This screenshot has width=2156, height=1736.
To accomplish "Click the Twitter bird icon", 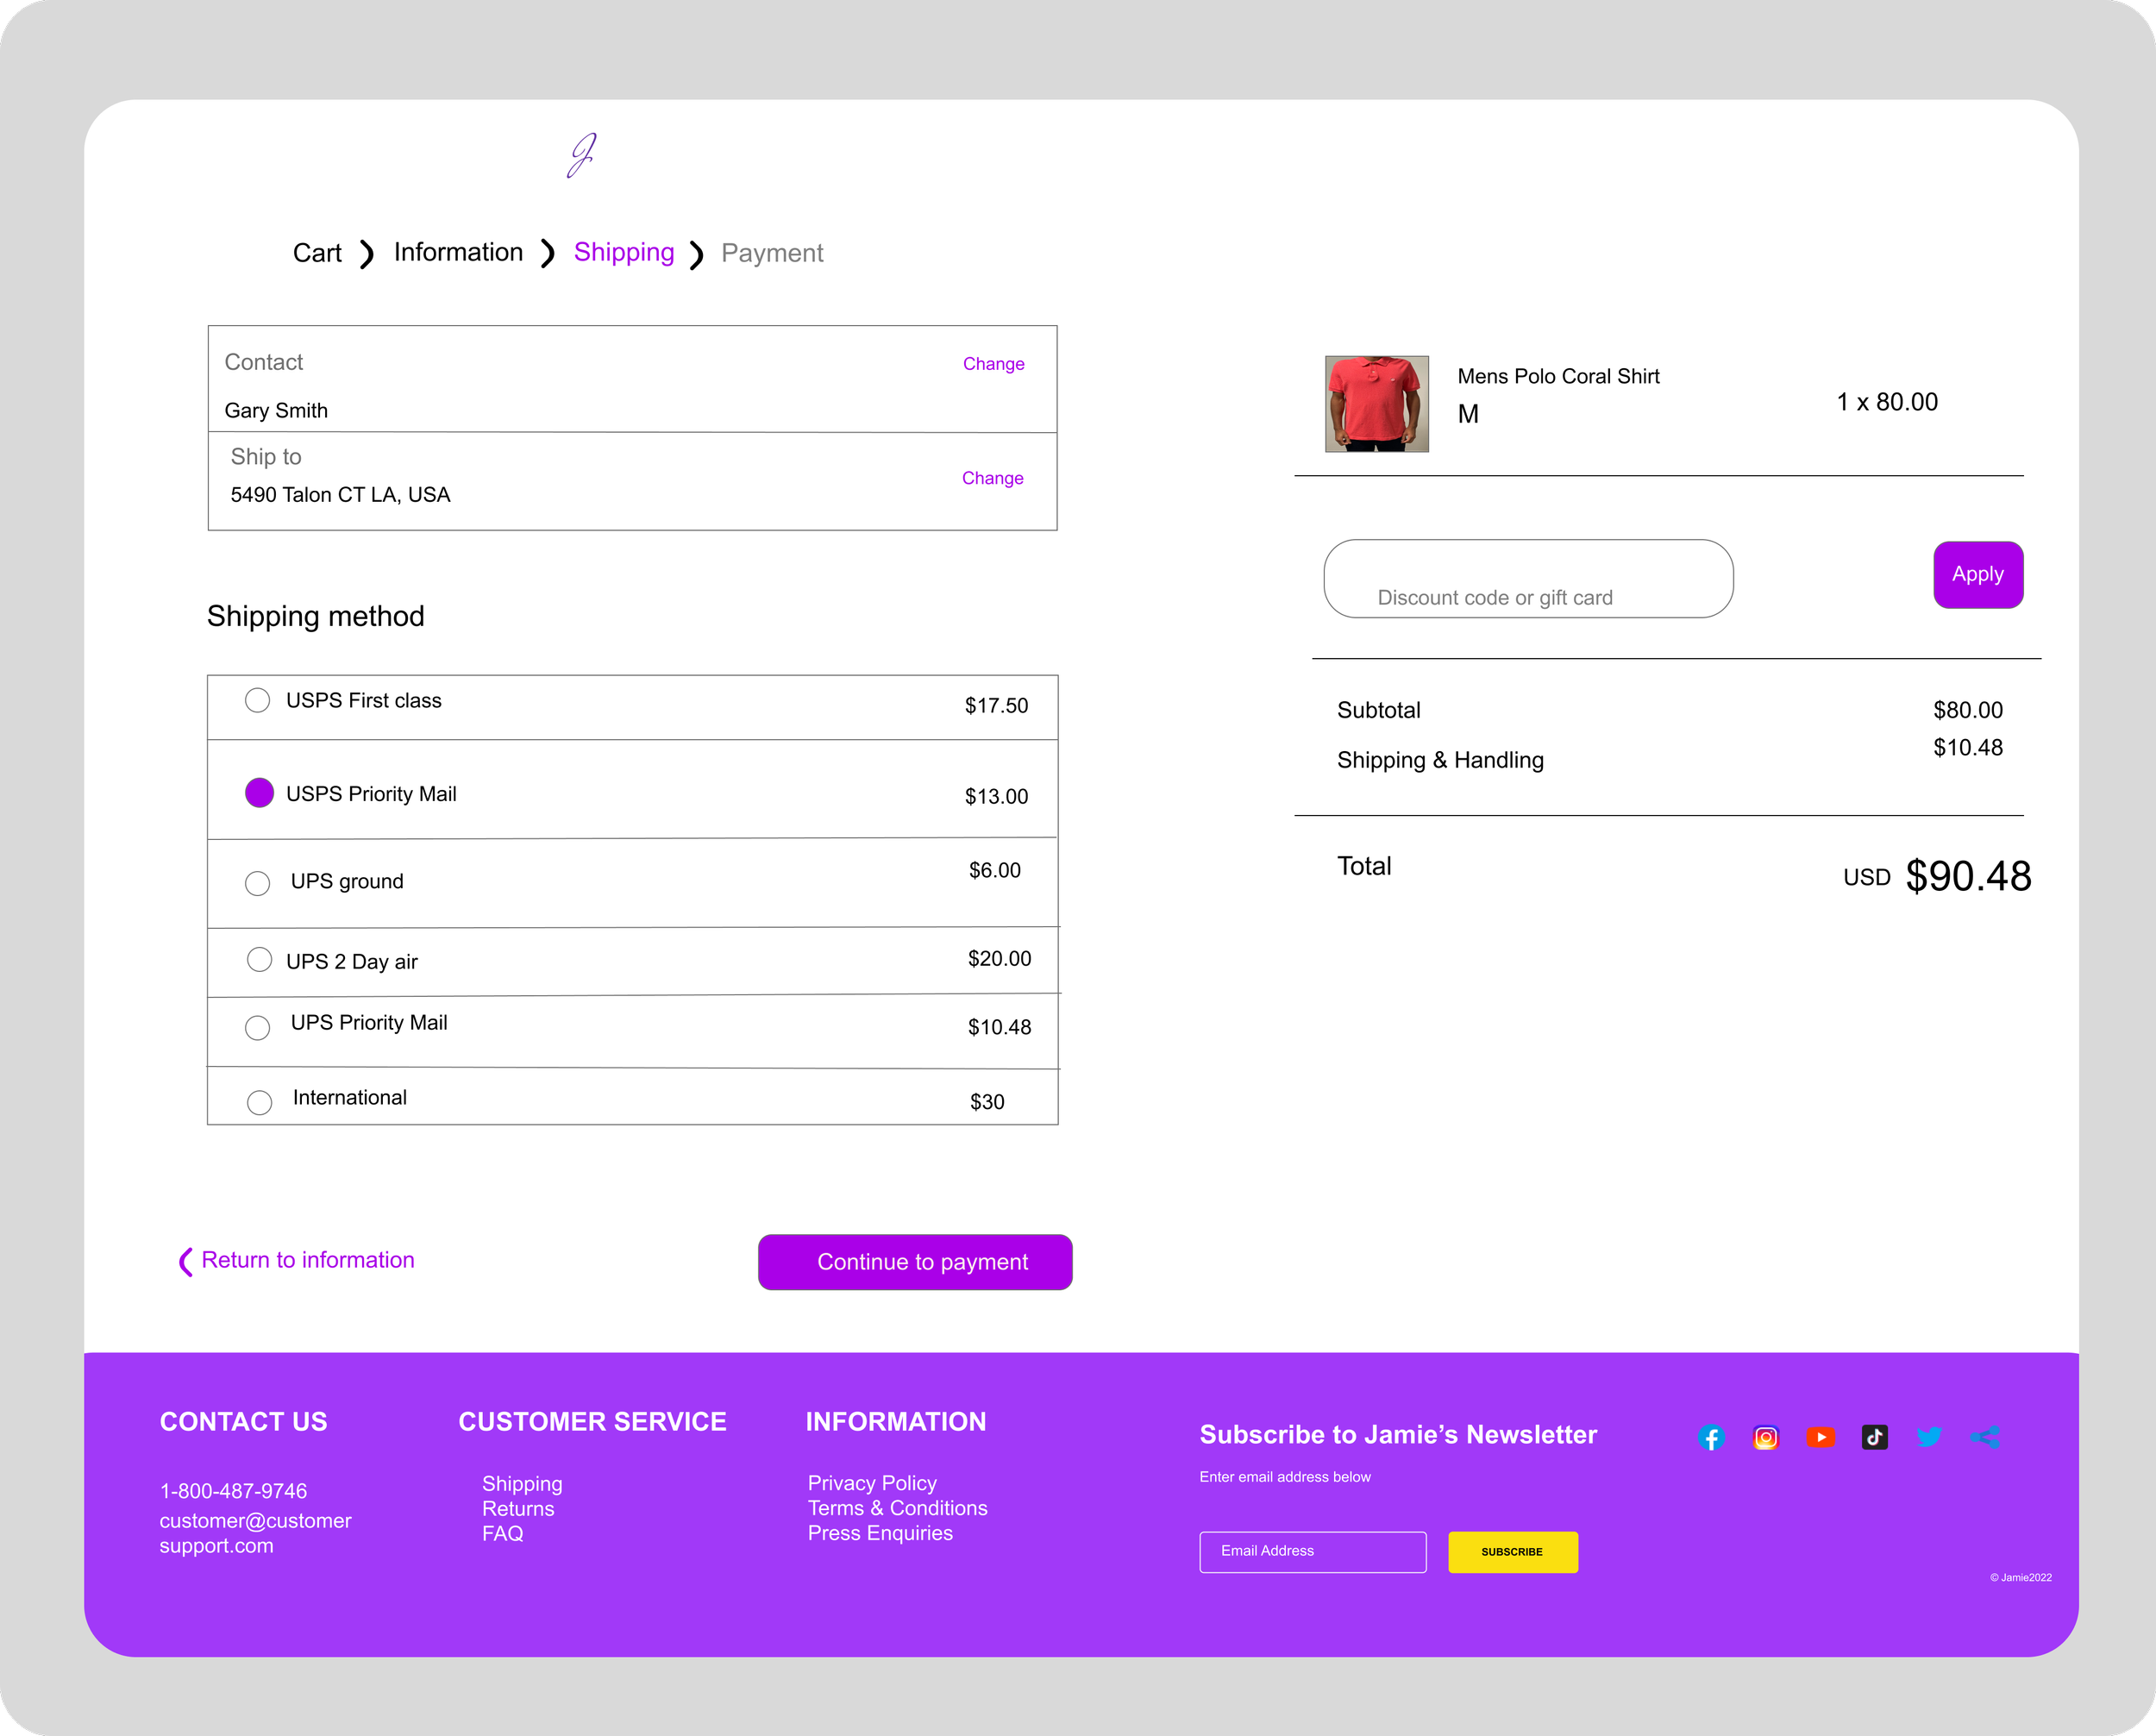I will (x=1929, y=1437).
